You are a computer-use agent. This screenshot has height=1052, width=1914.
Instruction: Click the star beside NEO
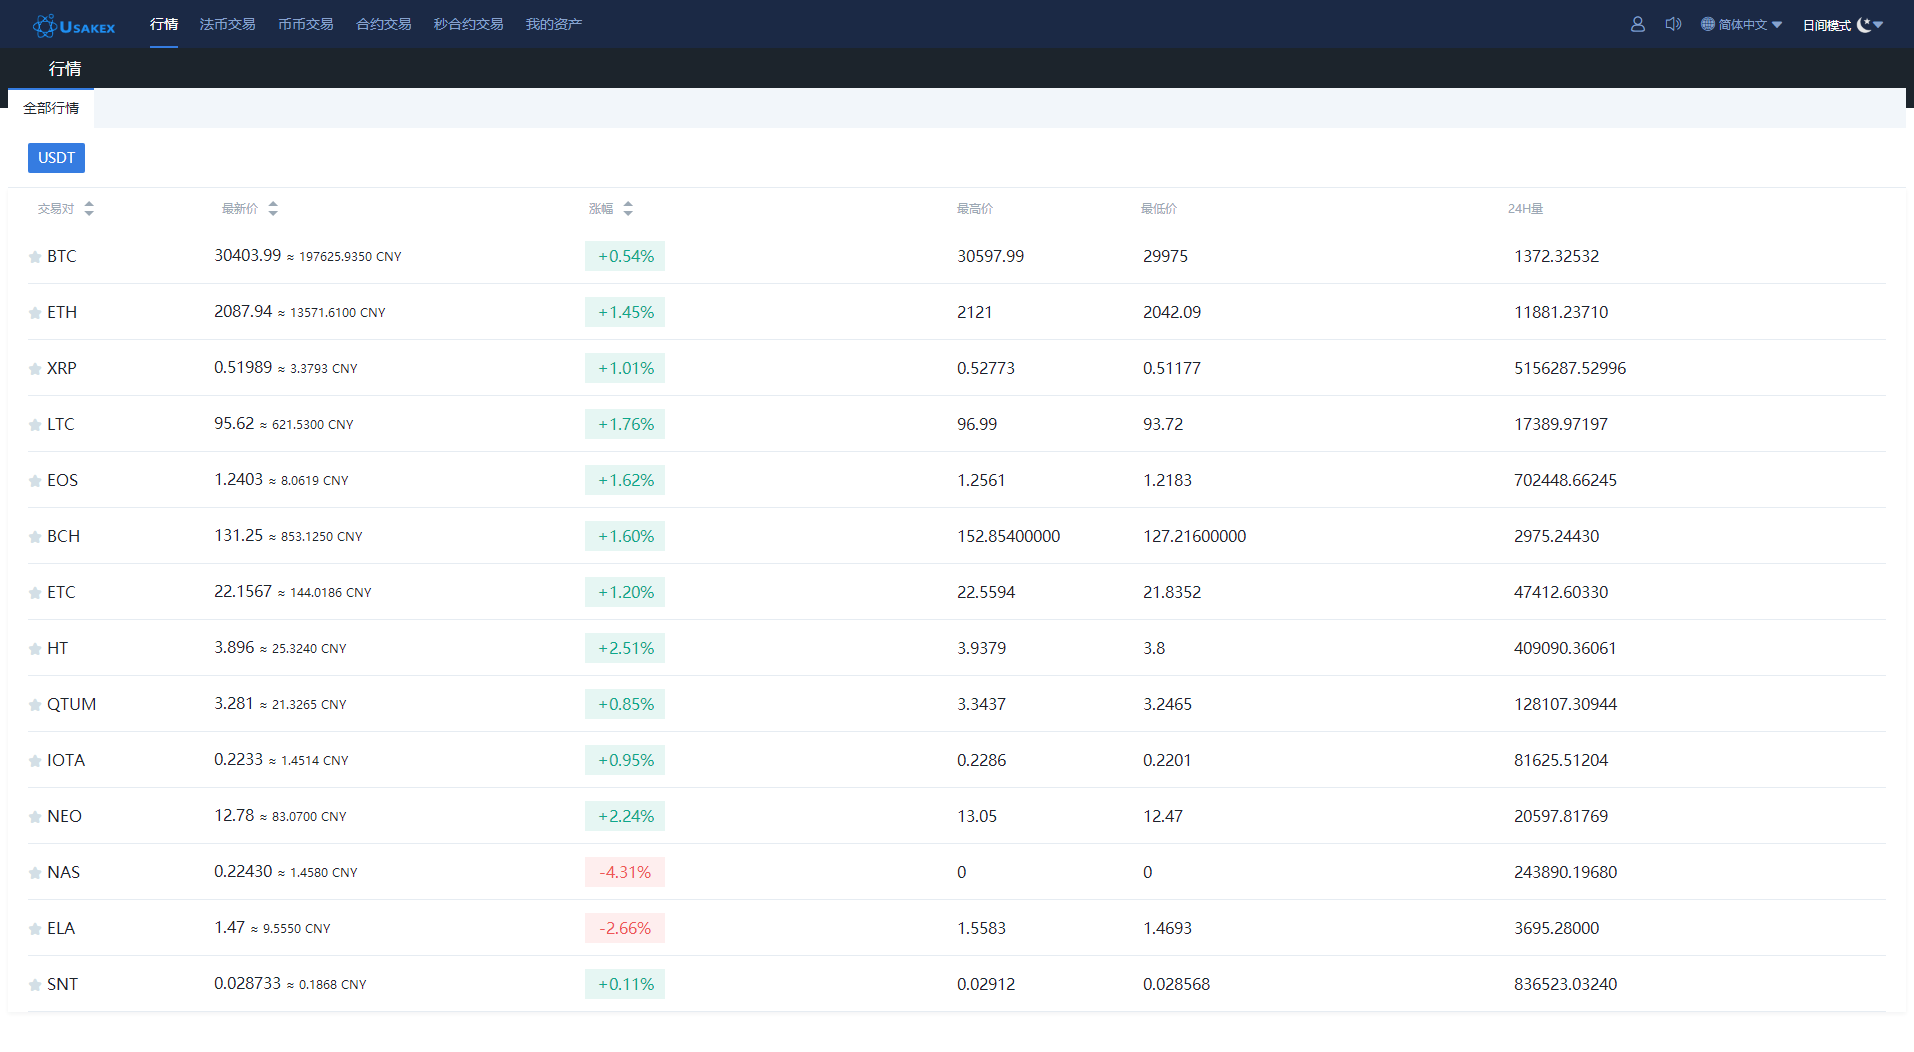[x=35, y=817]
